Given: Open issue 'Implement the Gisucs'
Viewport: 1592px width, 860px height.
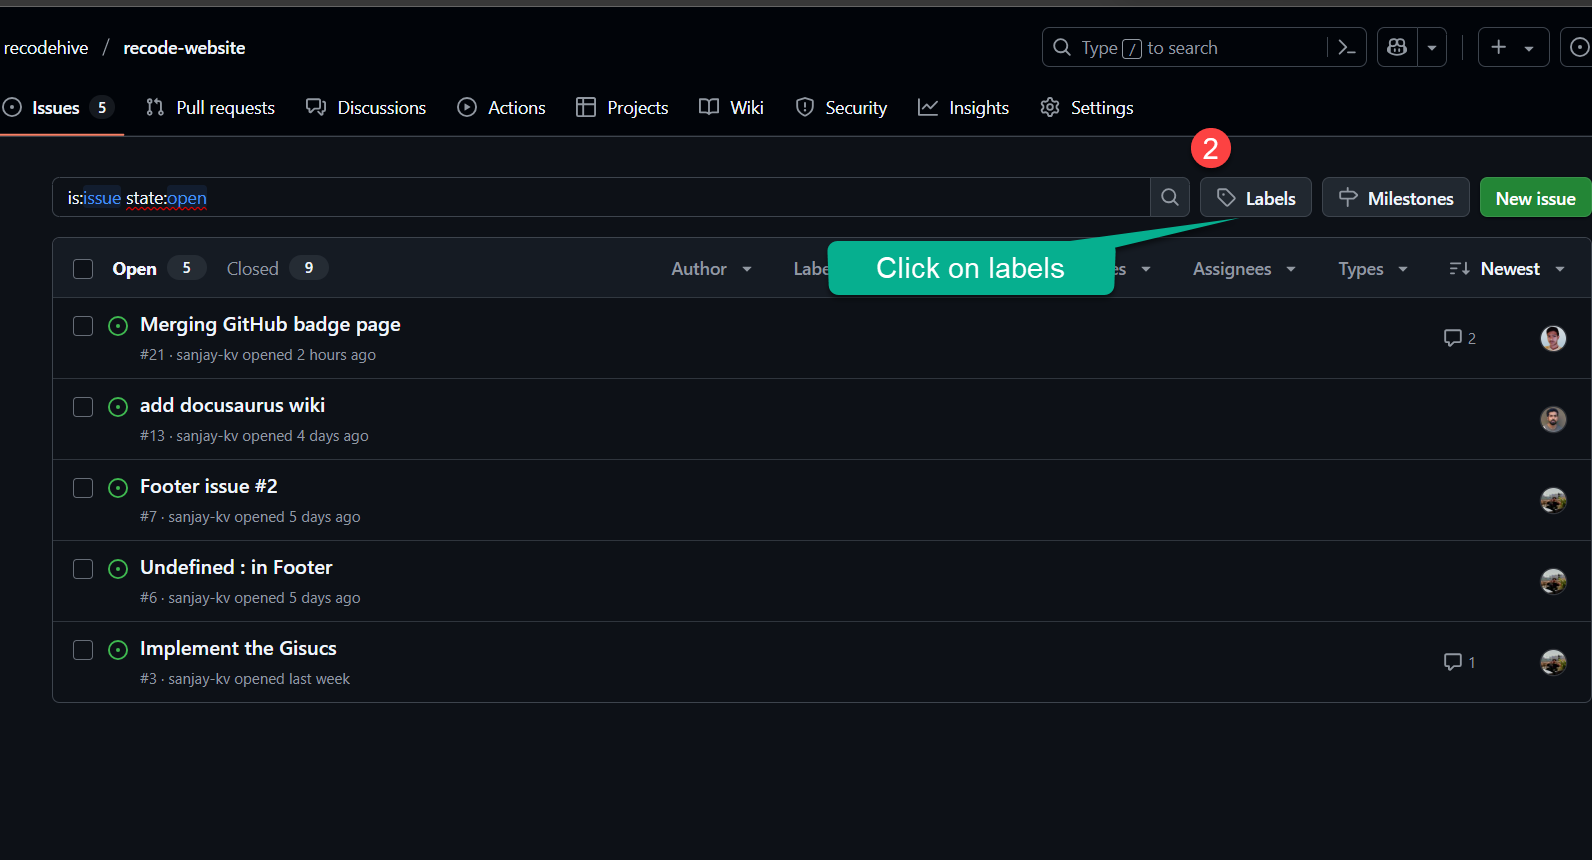Looking at the screenshot, I should [238, 648].
